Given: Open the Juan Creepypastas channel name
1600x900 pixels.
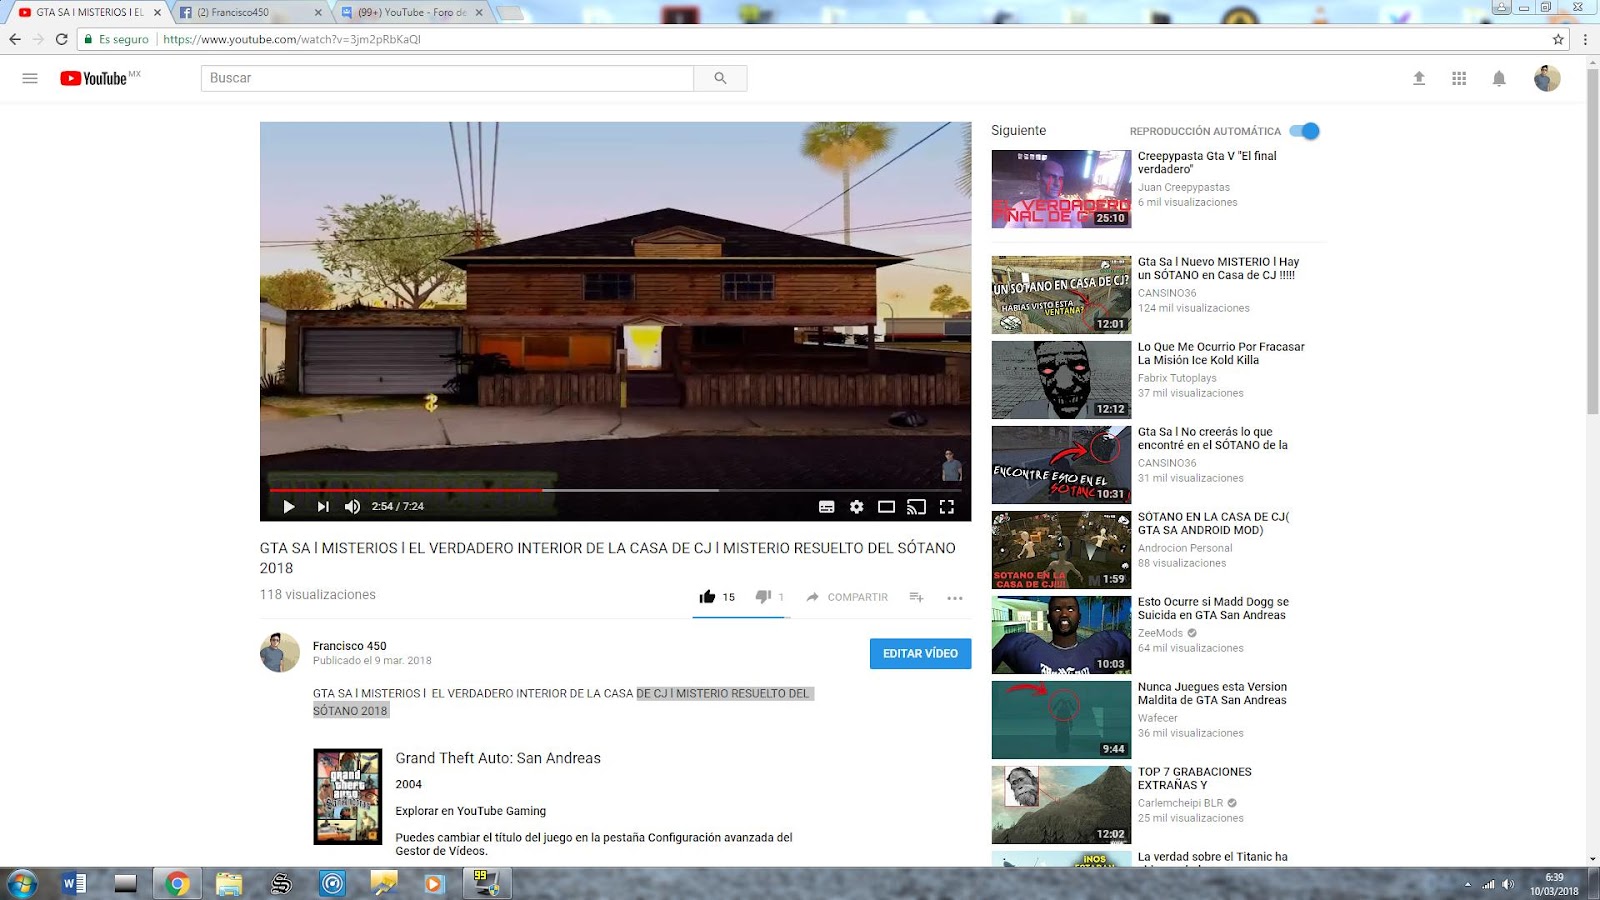Looking at the screenshot, I should point(1184,188).
